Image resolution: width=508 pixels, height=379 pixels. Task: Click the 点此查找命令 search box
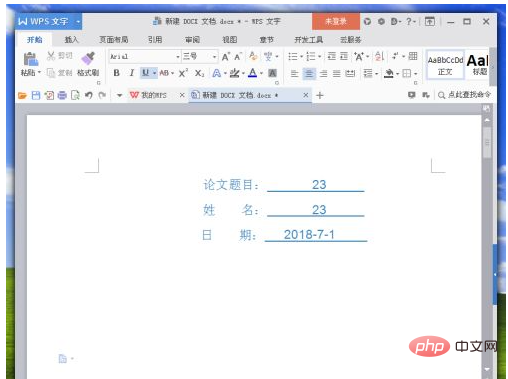464,95
